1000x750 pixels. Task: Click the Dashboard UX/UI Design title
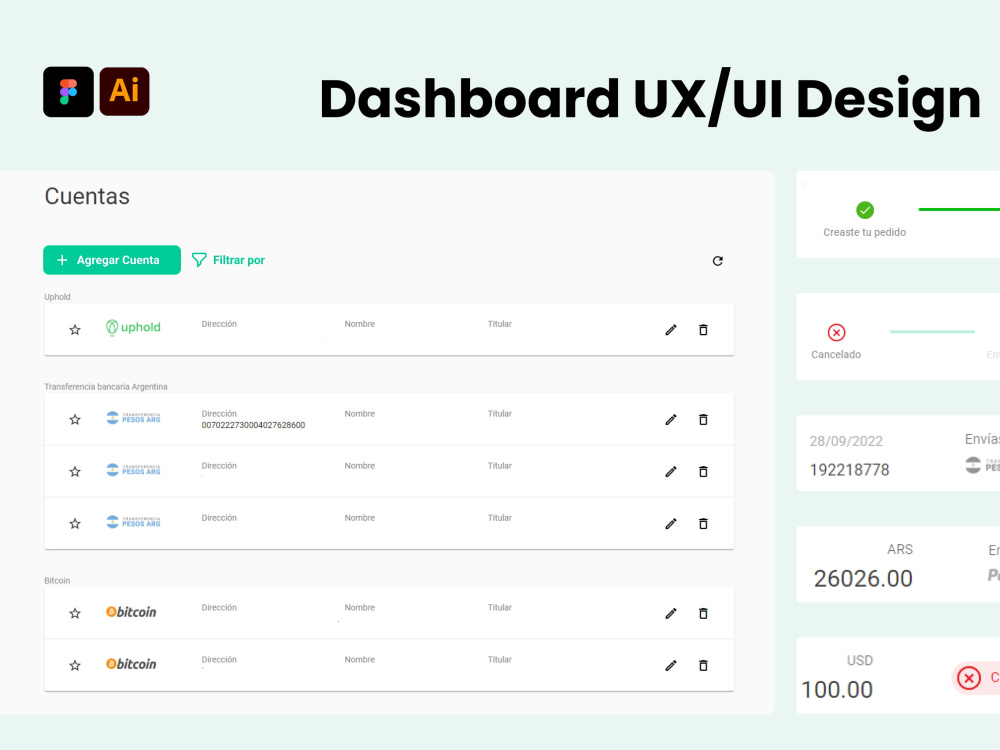point(650,99)
